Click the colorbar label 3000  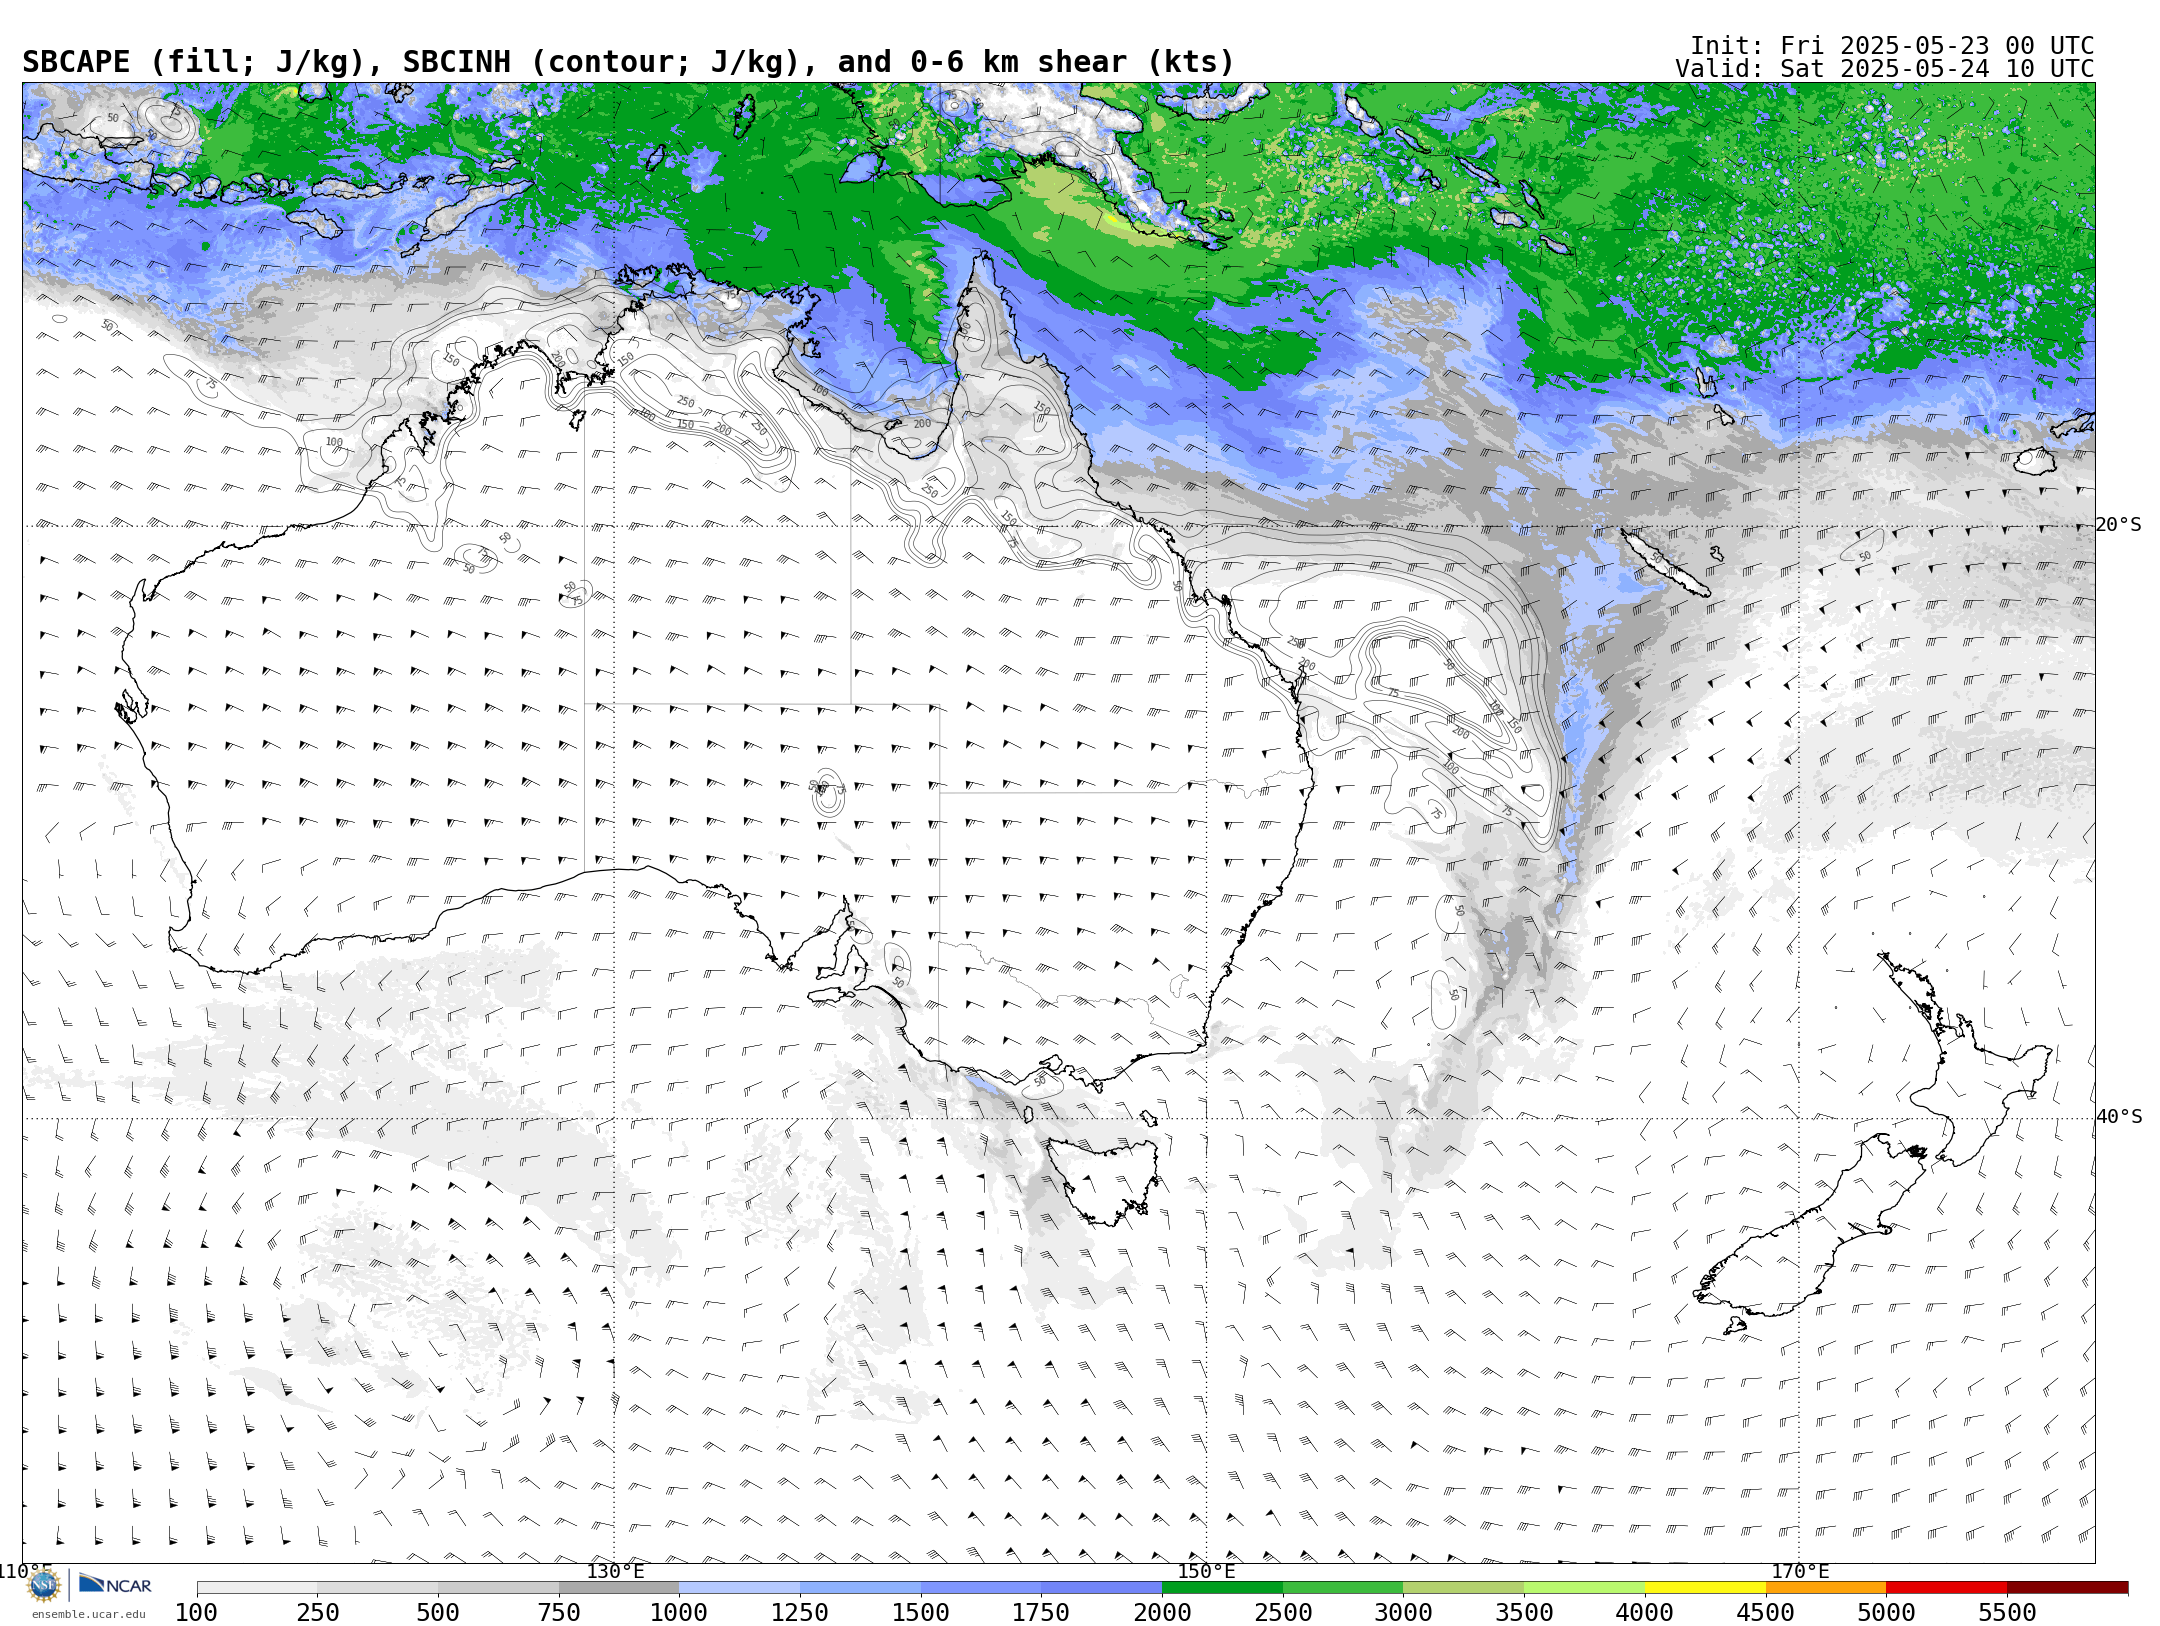(1403, 1613)
